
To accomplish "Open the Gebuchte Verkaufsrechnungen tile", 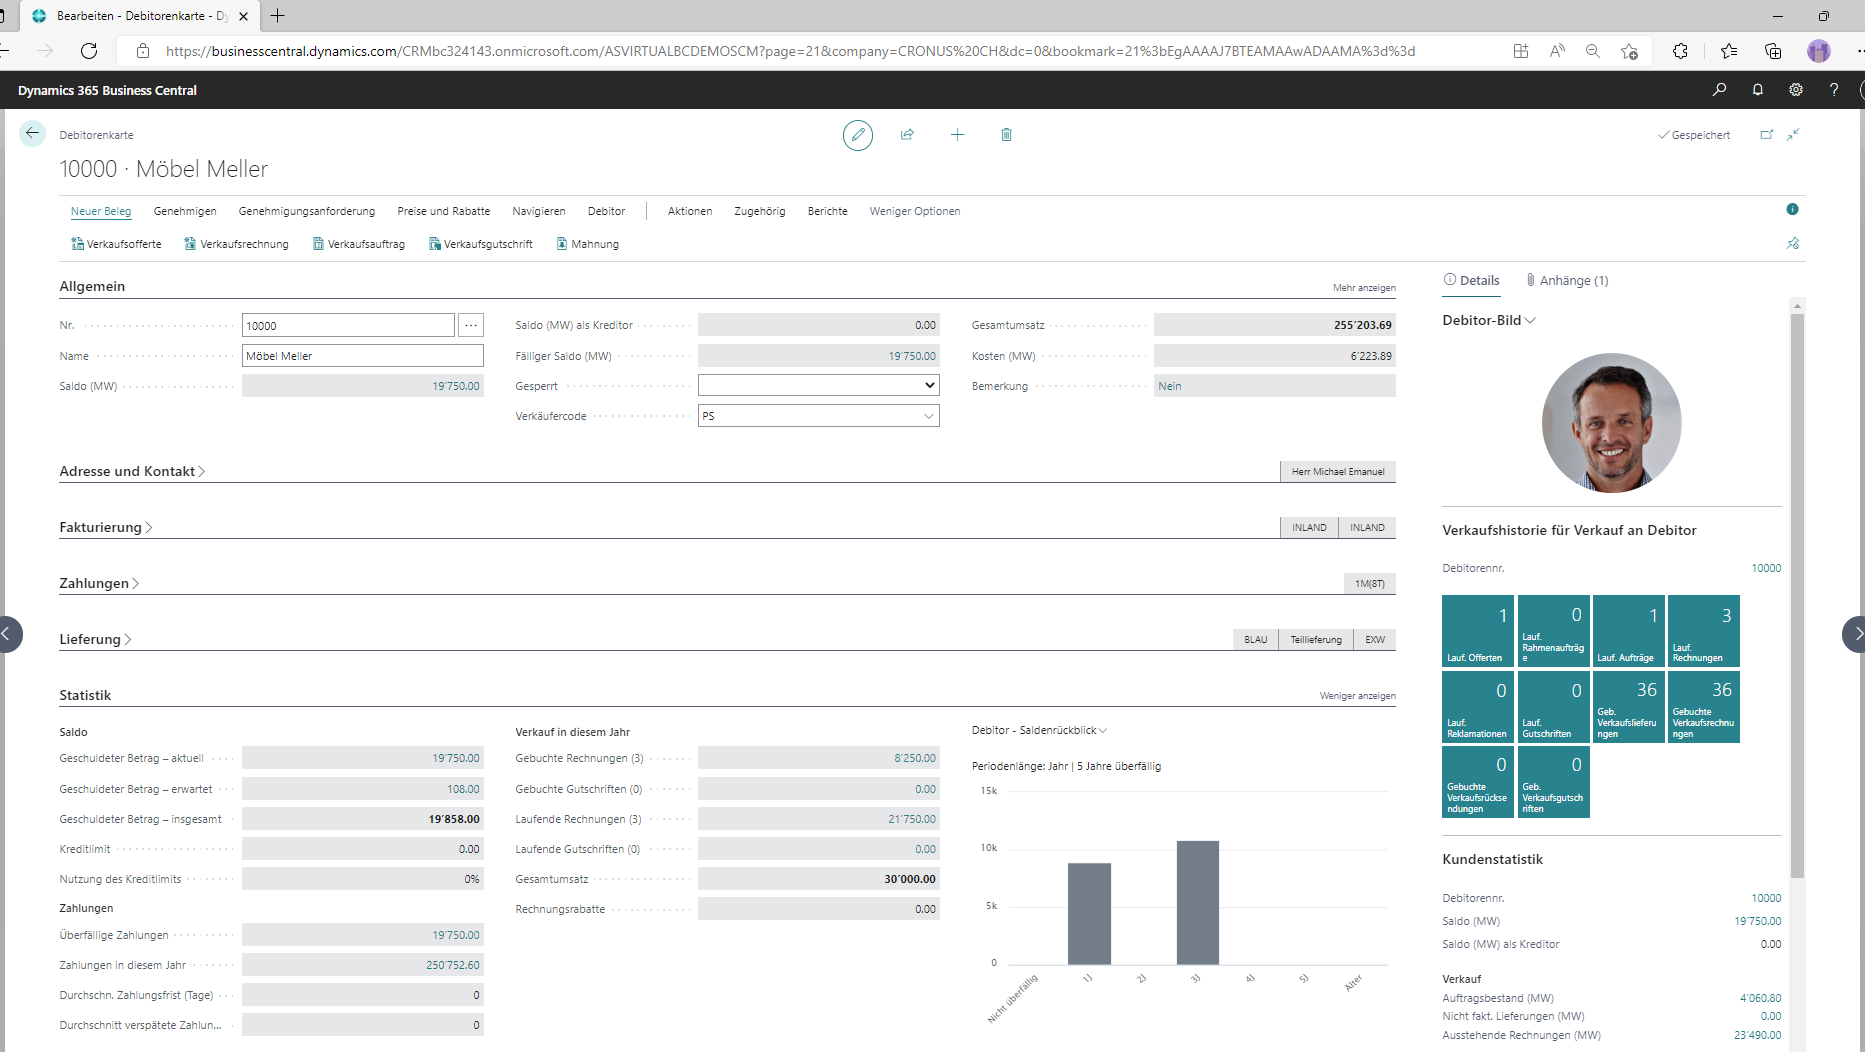I will point(1704,707).
